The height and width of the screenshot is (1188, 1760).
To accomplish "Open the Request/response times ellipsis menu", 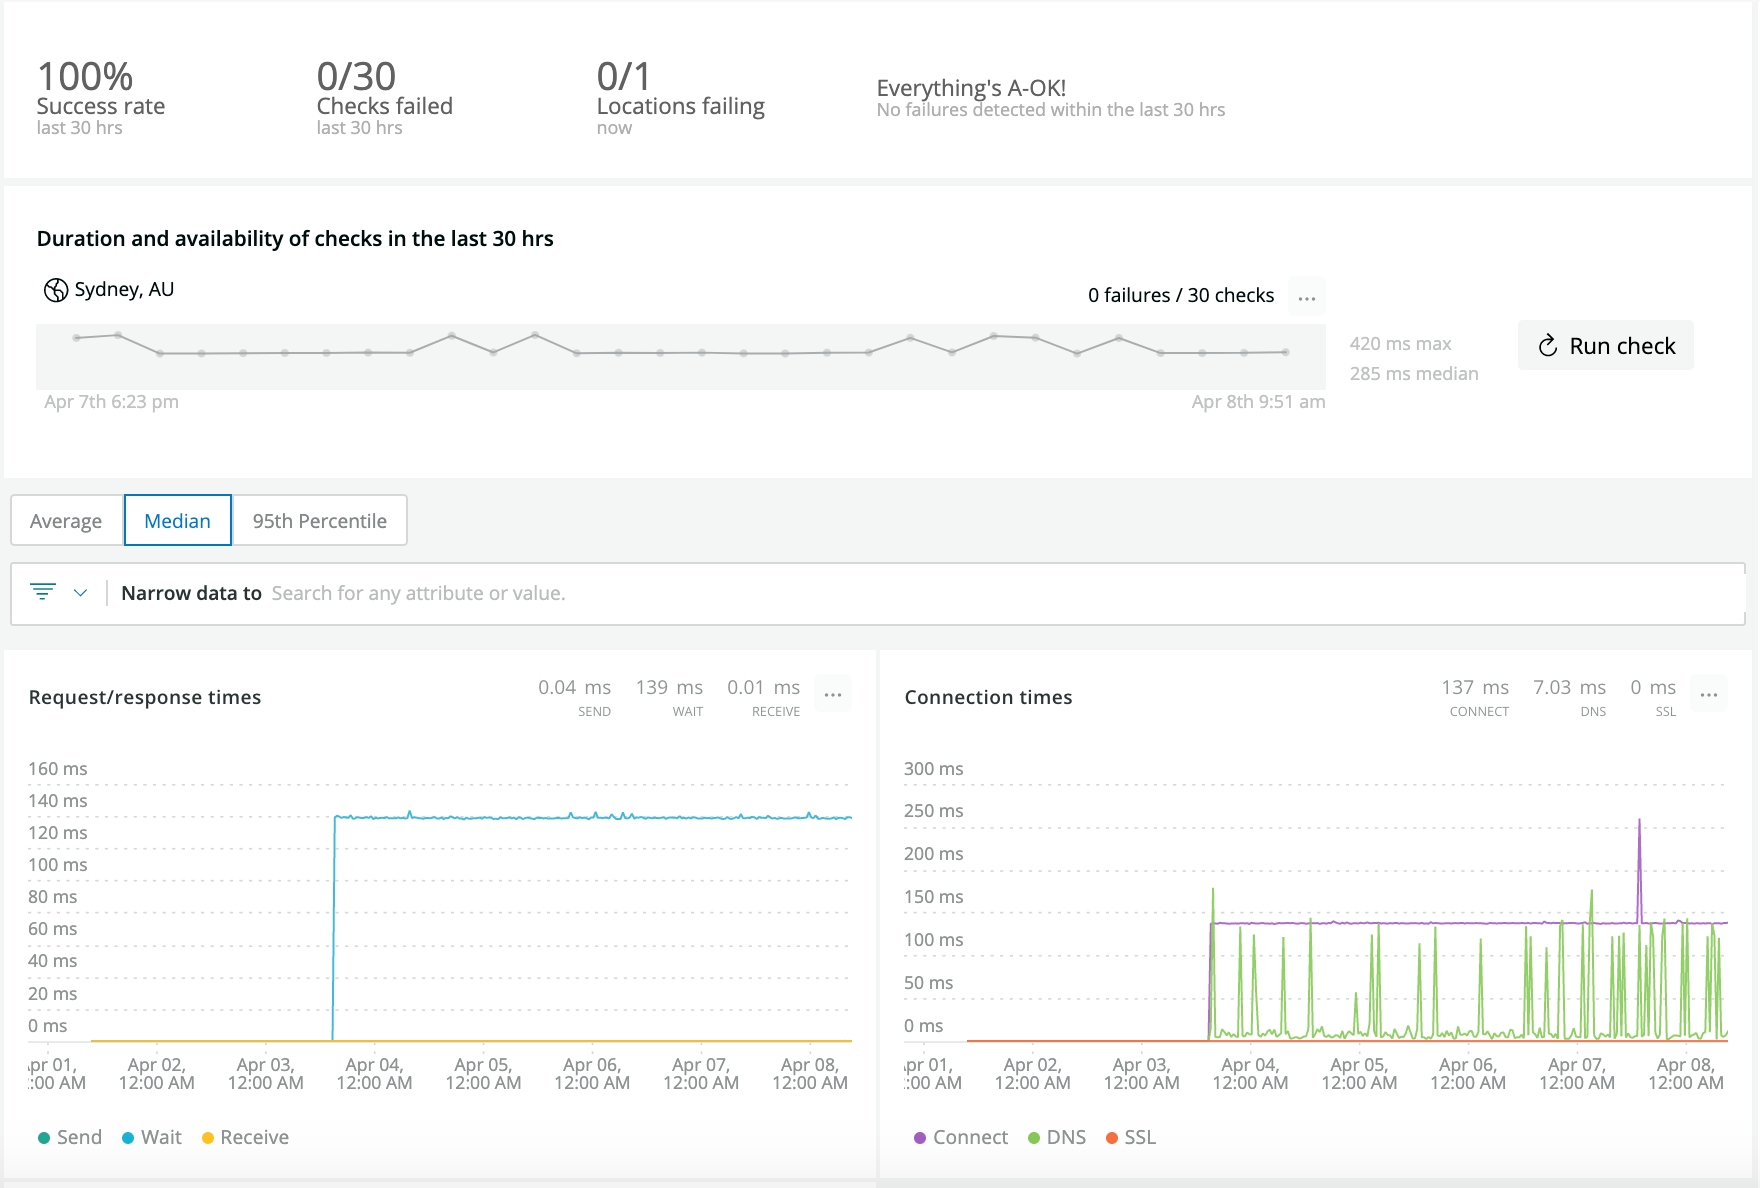I will pyautogui.click(x=833, y=694).
